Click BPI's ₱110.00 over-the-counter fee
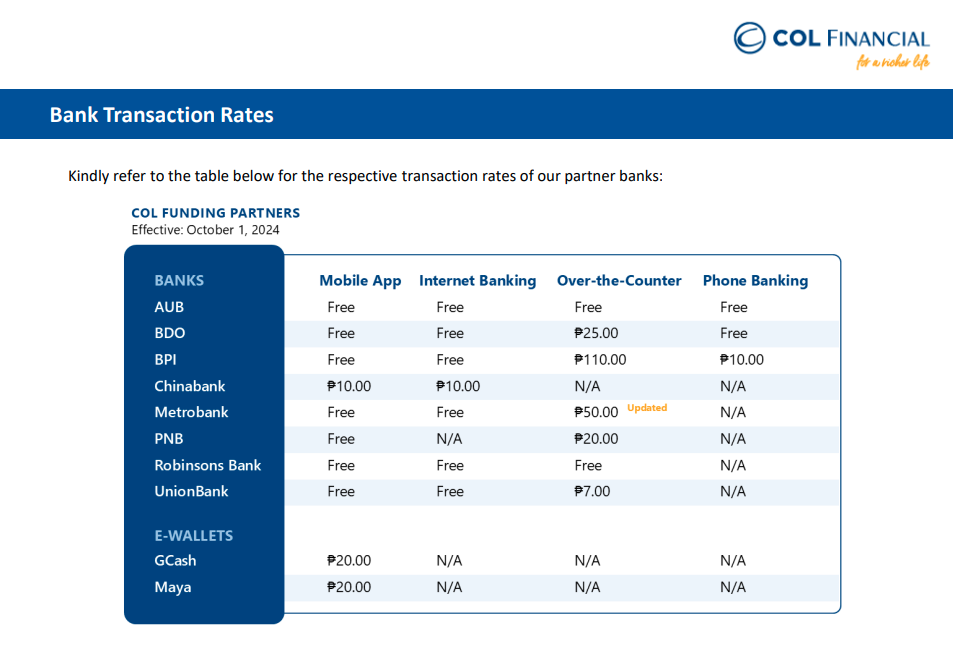The width and height of the screenshot is (953, 650). coord(600,360)
